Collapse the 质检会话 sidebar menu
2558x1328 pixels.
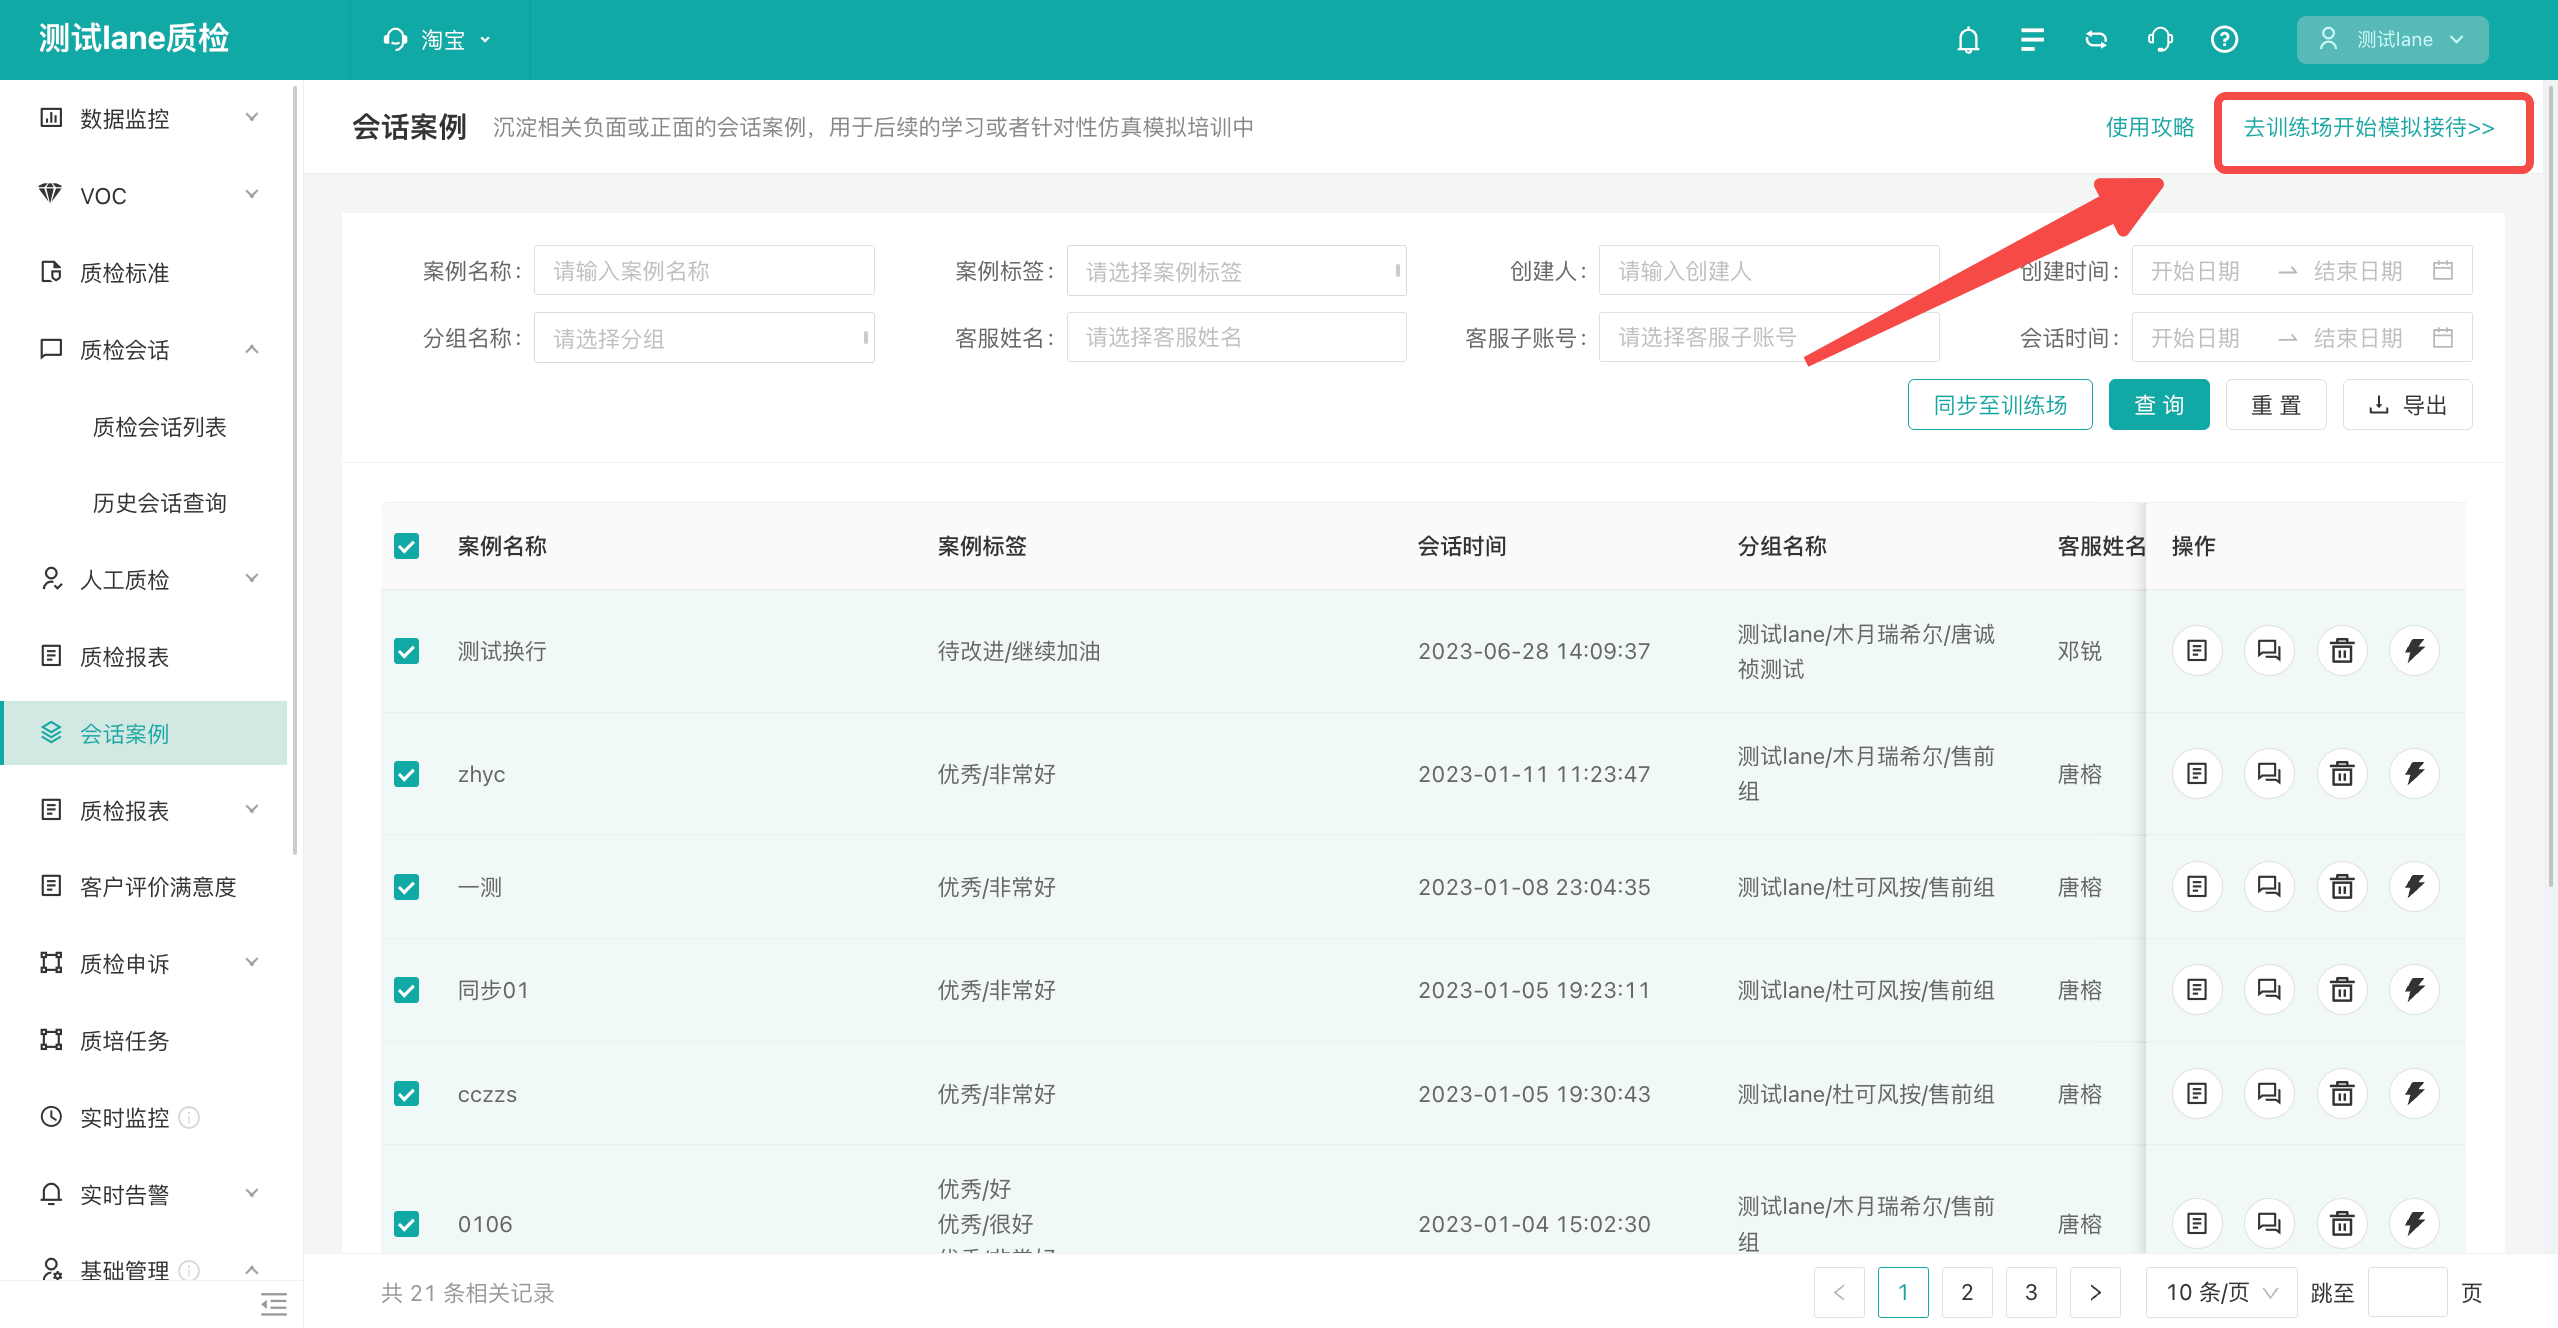(x=144, y=349)
